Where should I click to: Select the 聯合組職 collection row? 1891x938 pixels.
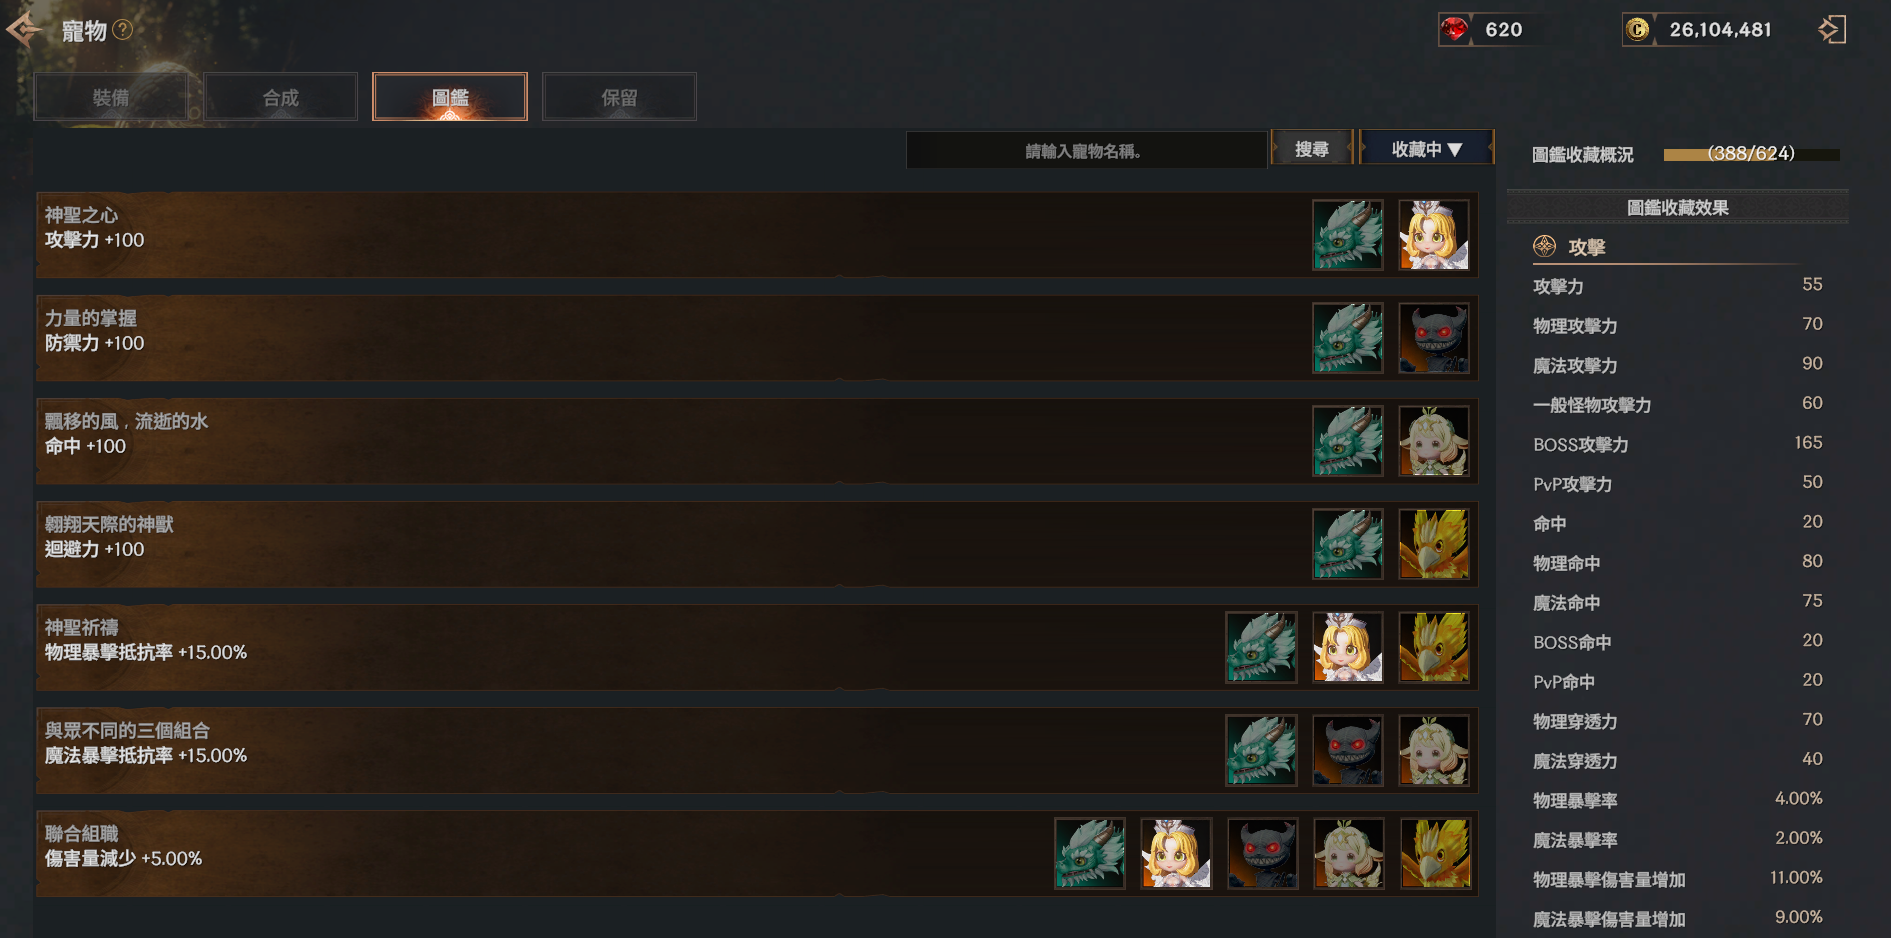tap(757, 853)
